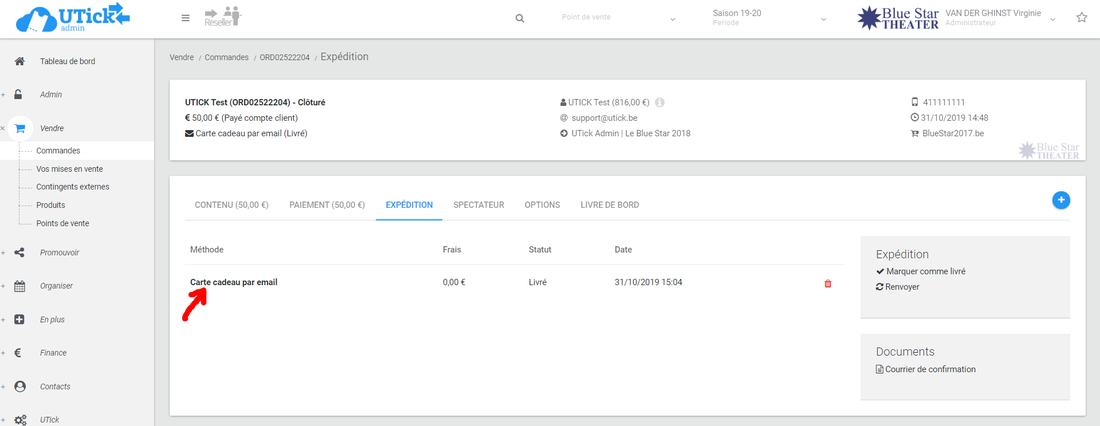Screen dimensions: 1100x426
Task: Open the Saison 19-20 période dropdown
Action: (x=768, y=18)
